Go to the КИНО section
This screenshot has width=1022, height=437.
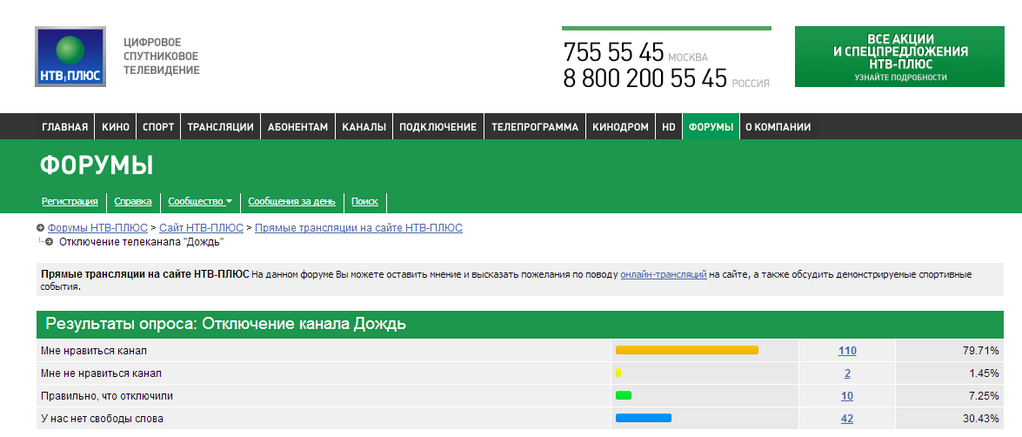coord(115,127)
